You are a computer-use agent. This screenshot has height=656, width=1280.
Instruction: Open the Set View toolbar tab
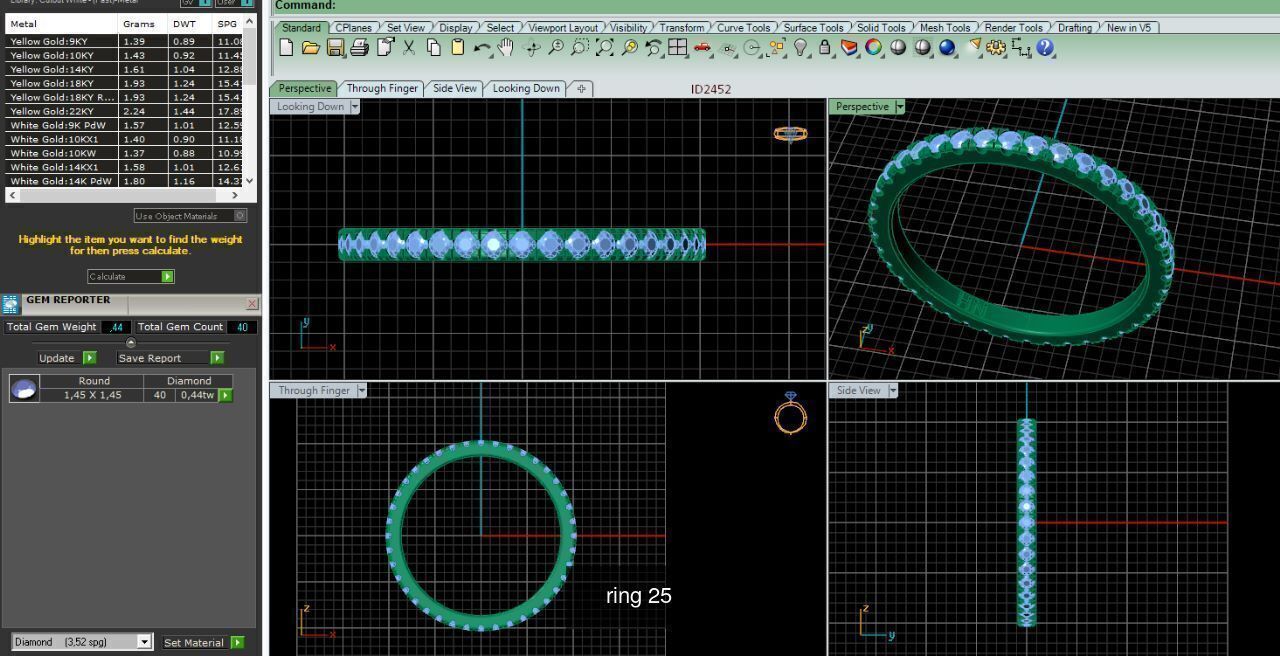(x=405, y=28)
